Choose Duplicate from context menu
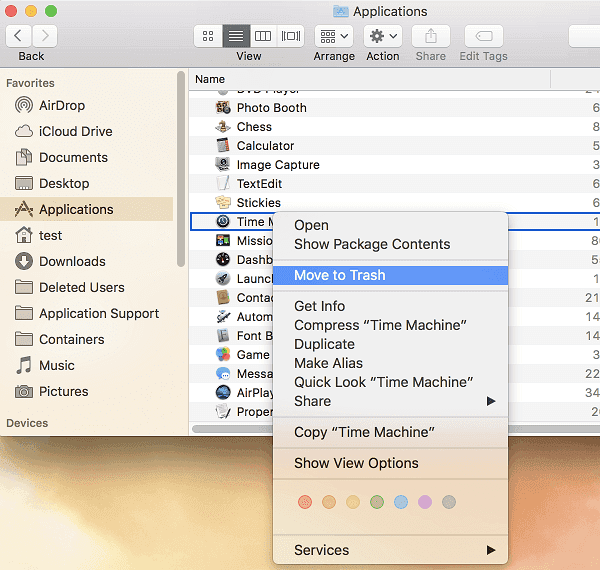600x570 pixels. (x=390, y=344)
